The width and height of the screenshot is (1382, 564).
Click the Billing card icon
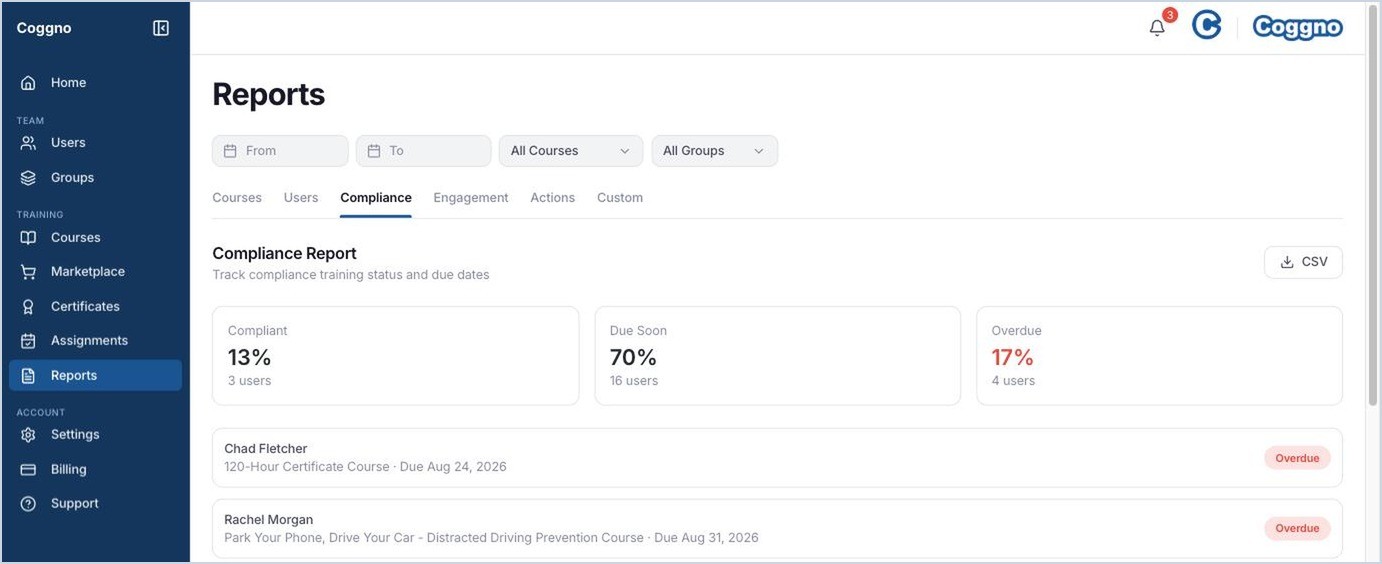pyautogui.click(x=28, y=470)
